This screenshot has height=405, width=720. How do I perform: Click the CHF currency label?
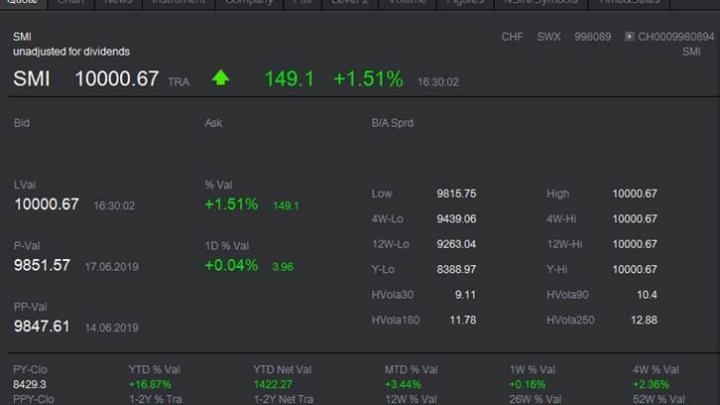[x=512, y=37]
